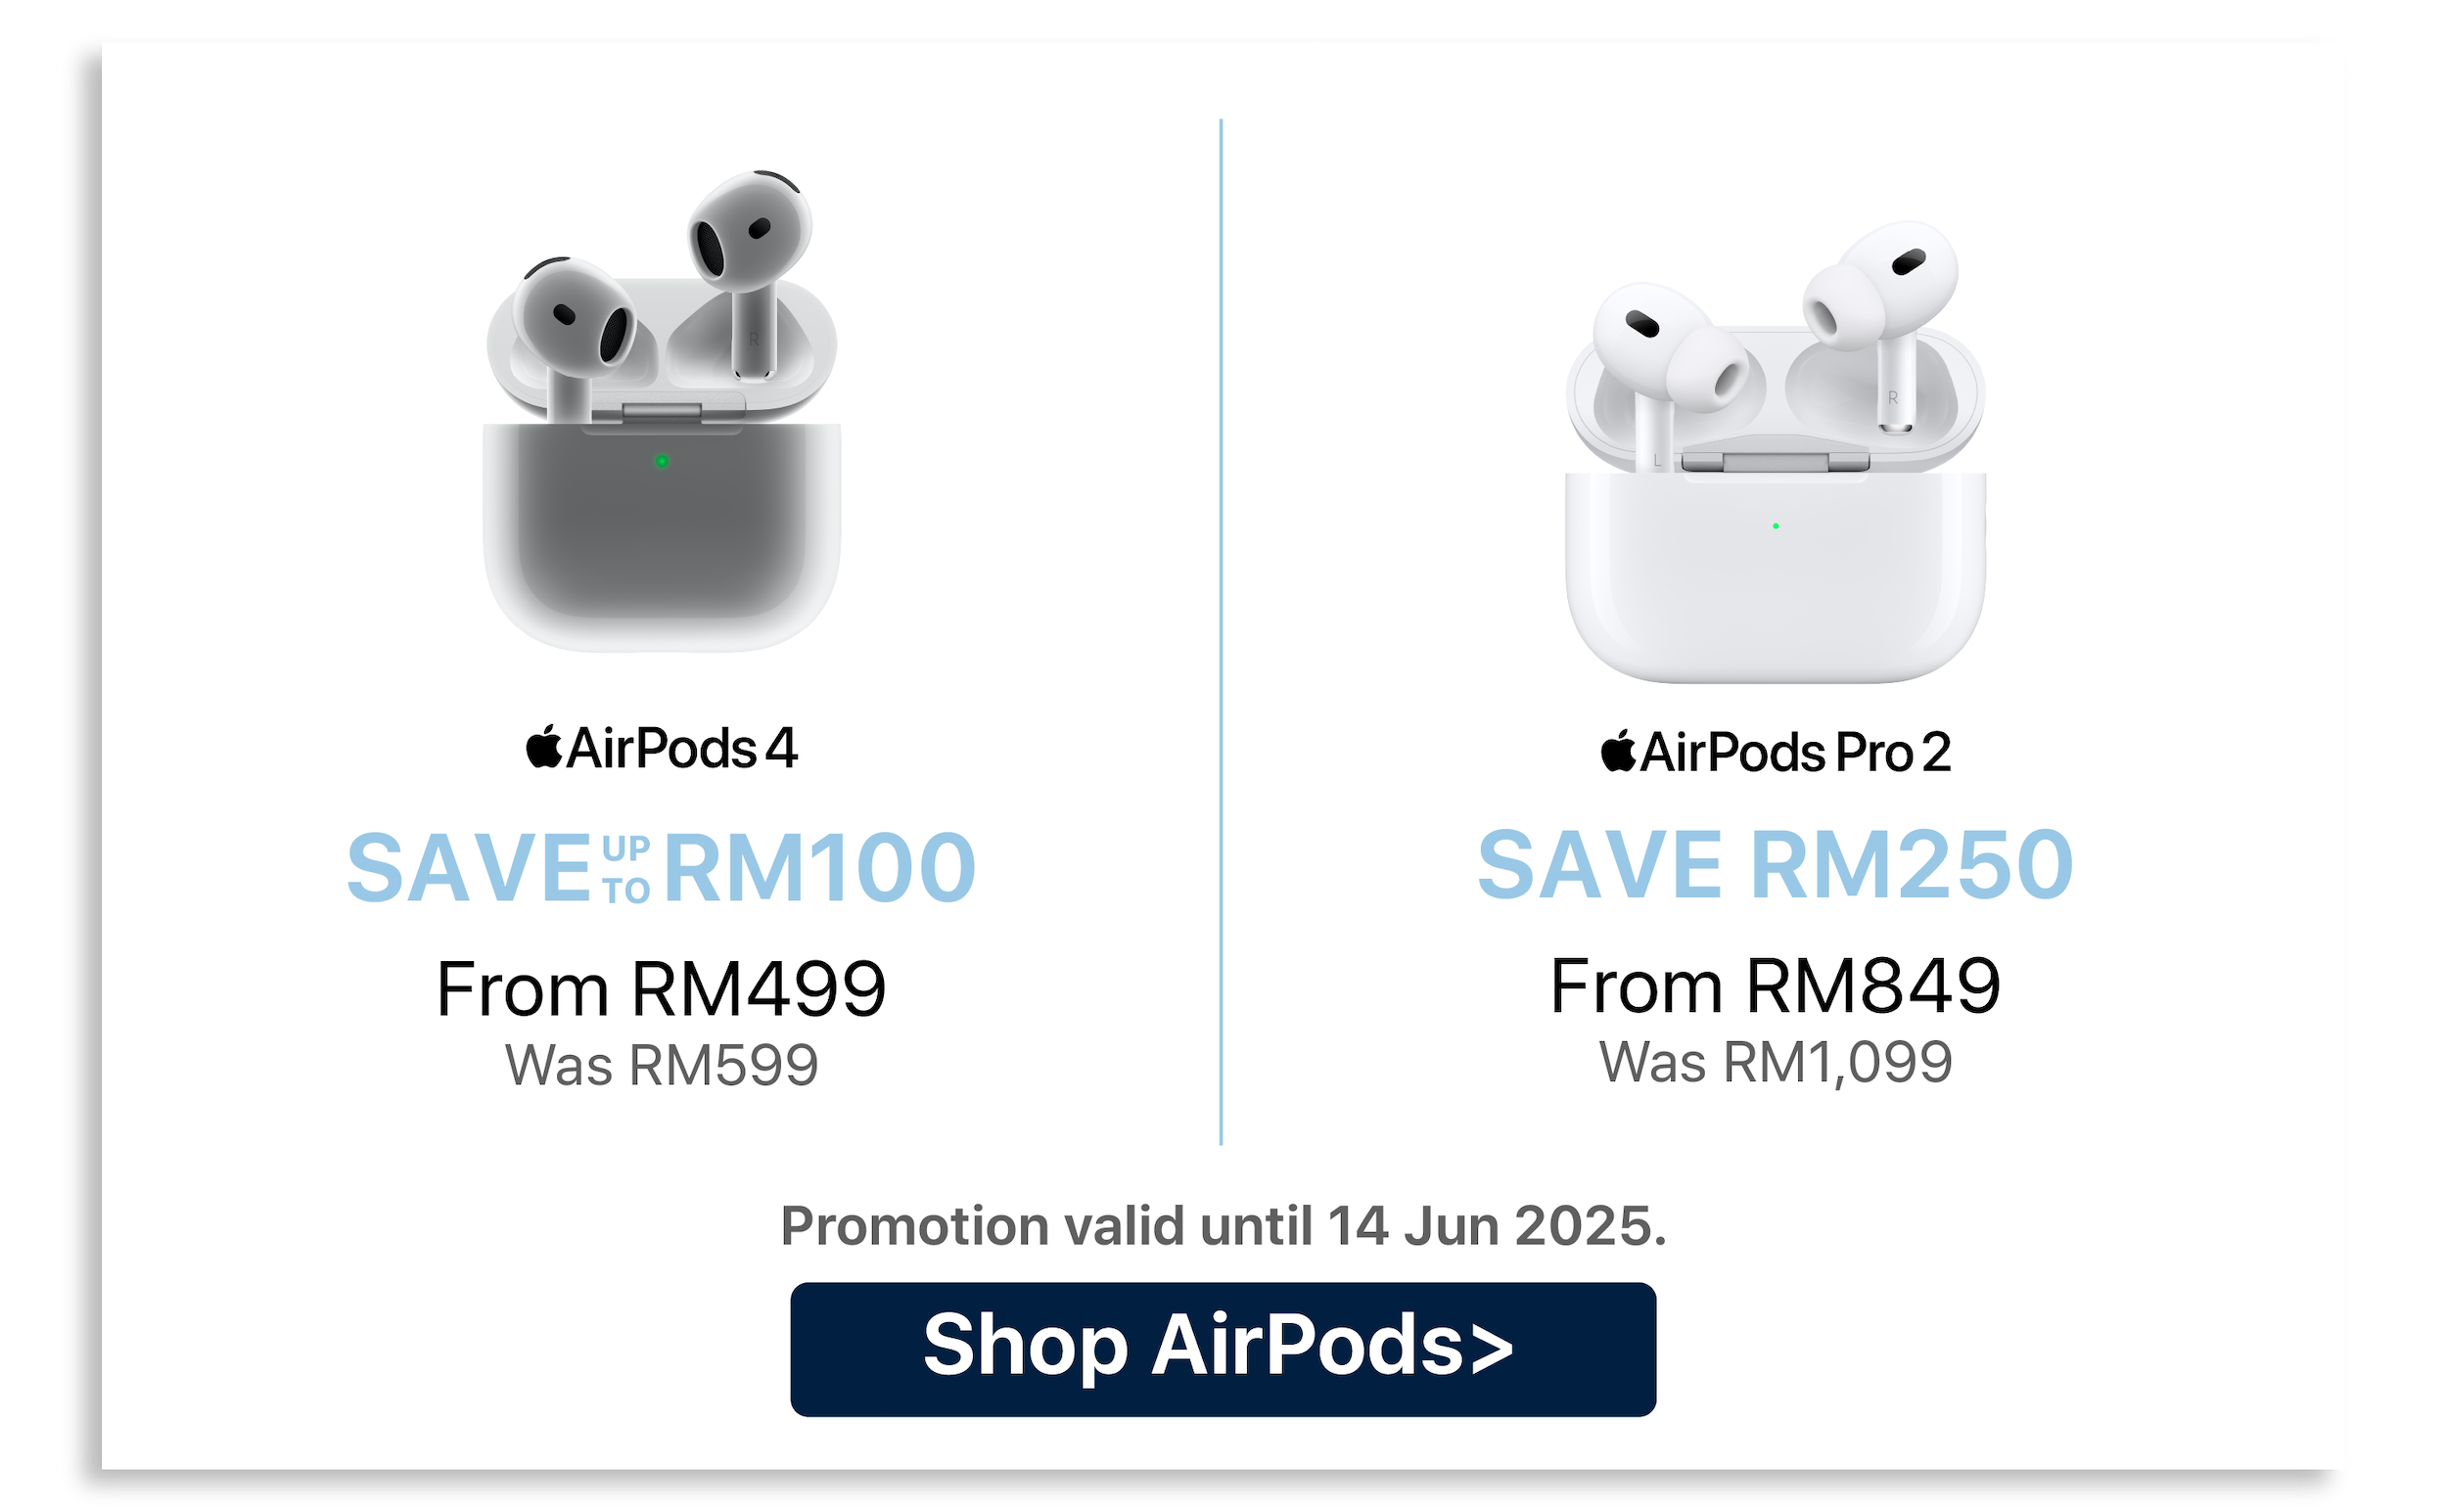The image size is (2447, 1512).
Task: Click the Apple logo beside AirPods 4
Action: pos(544,747)
